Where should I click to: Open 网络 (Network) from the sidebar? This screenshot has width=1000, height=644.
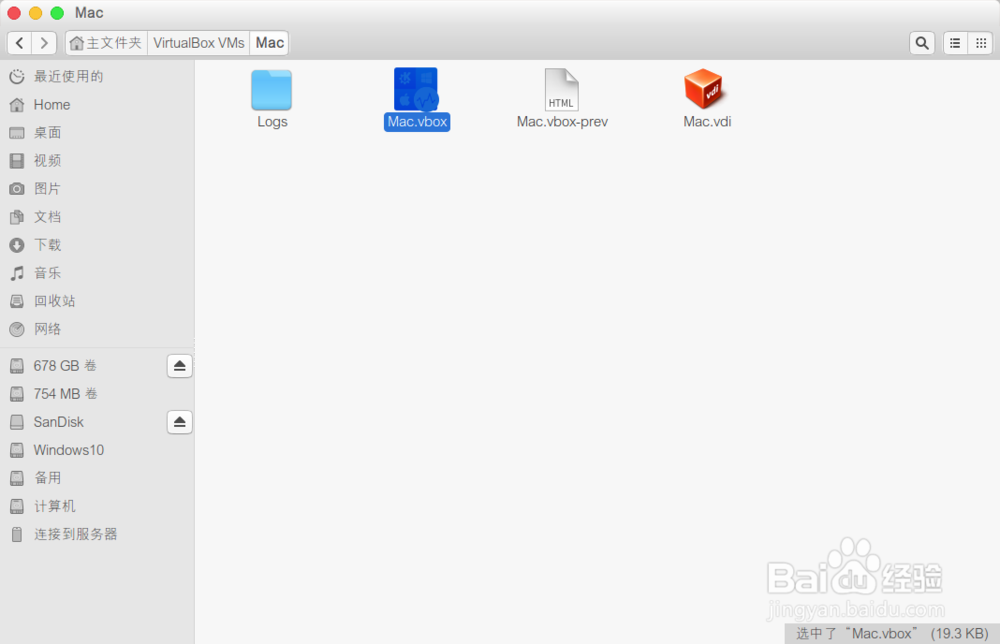47,329
